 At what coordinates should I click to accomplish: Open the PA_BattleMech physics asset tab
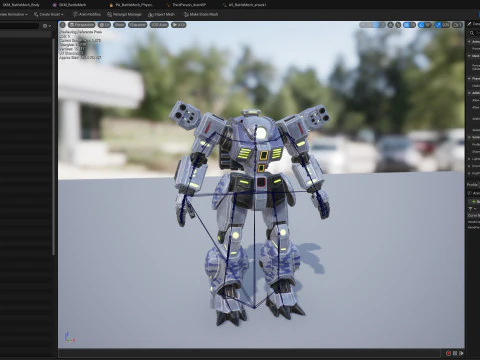(131, 5)
